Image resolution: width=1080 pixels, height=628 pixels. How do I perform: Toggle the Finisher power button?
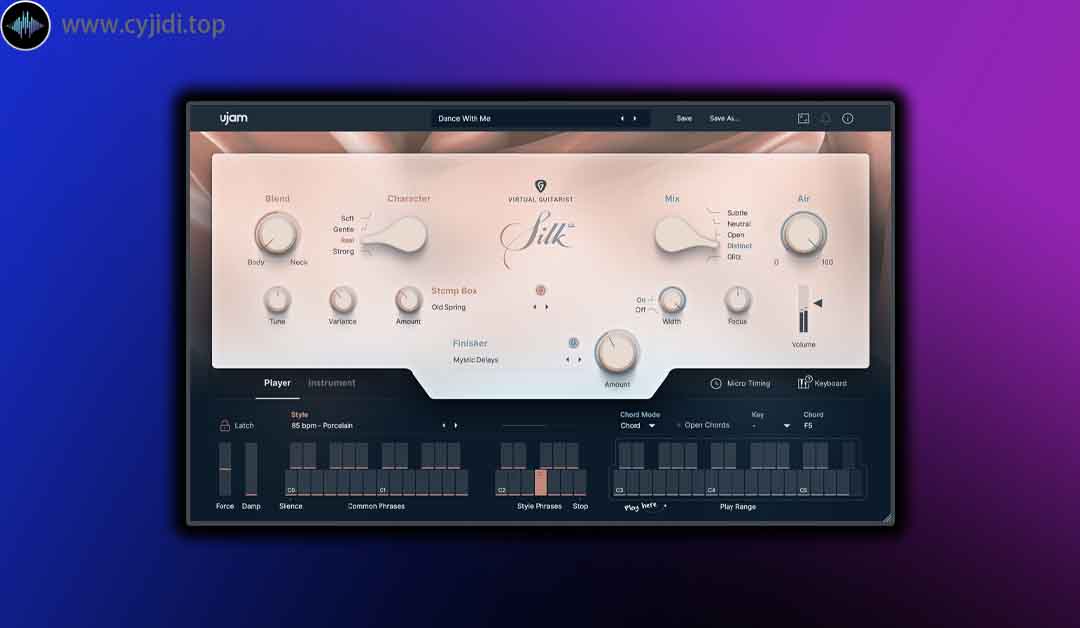(x=573, y=343)
